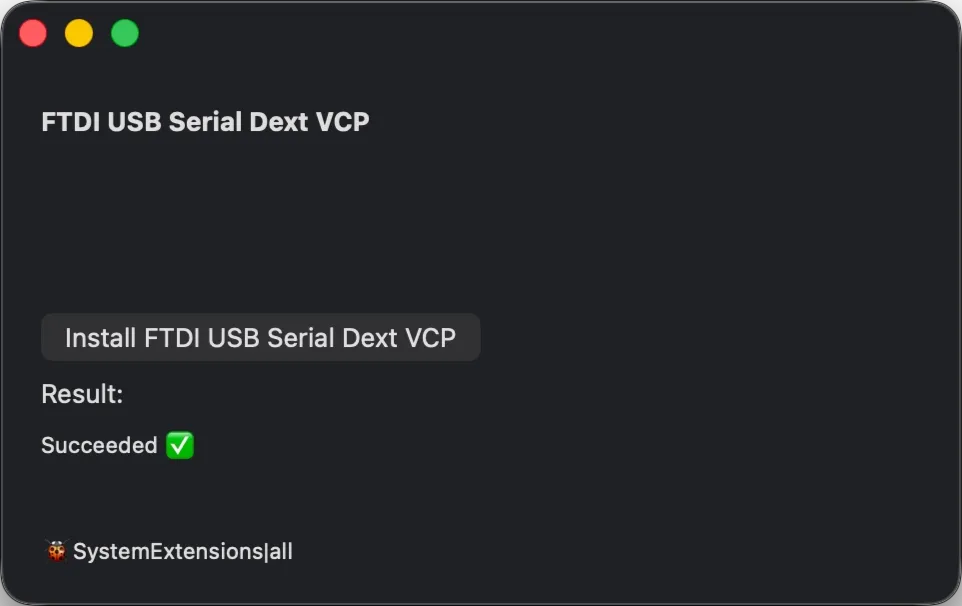Click the Succeeded status text
962x606 pixels.
pos(99,445)
